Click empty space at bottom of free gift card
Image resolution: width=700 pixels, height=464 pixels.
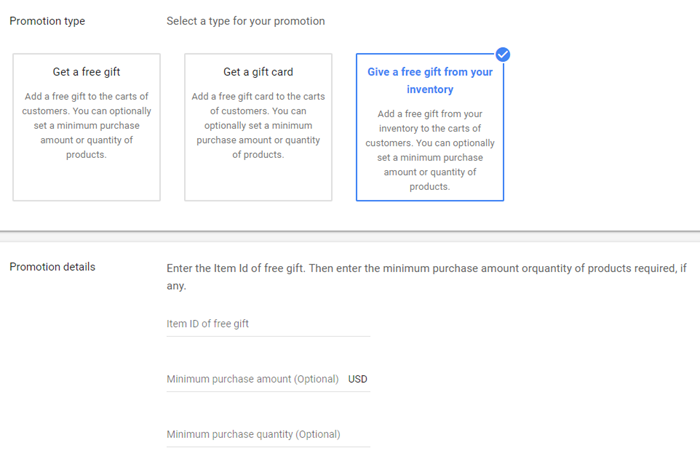point(86,182)
